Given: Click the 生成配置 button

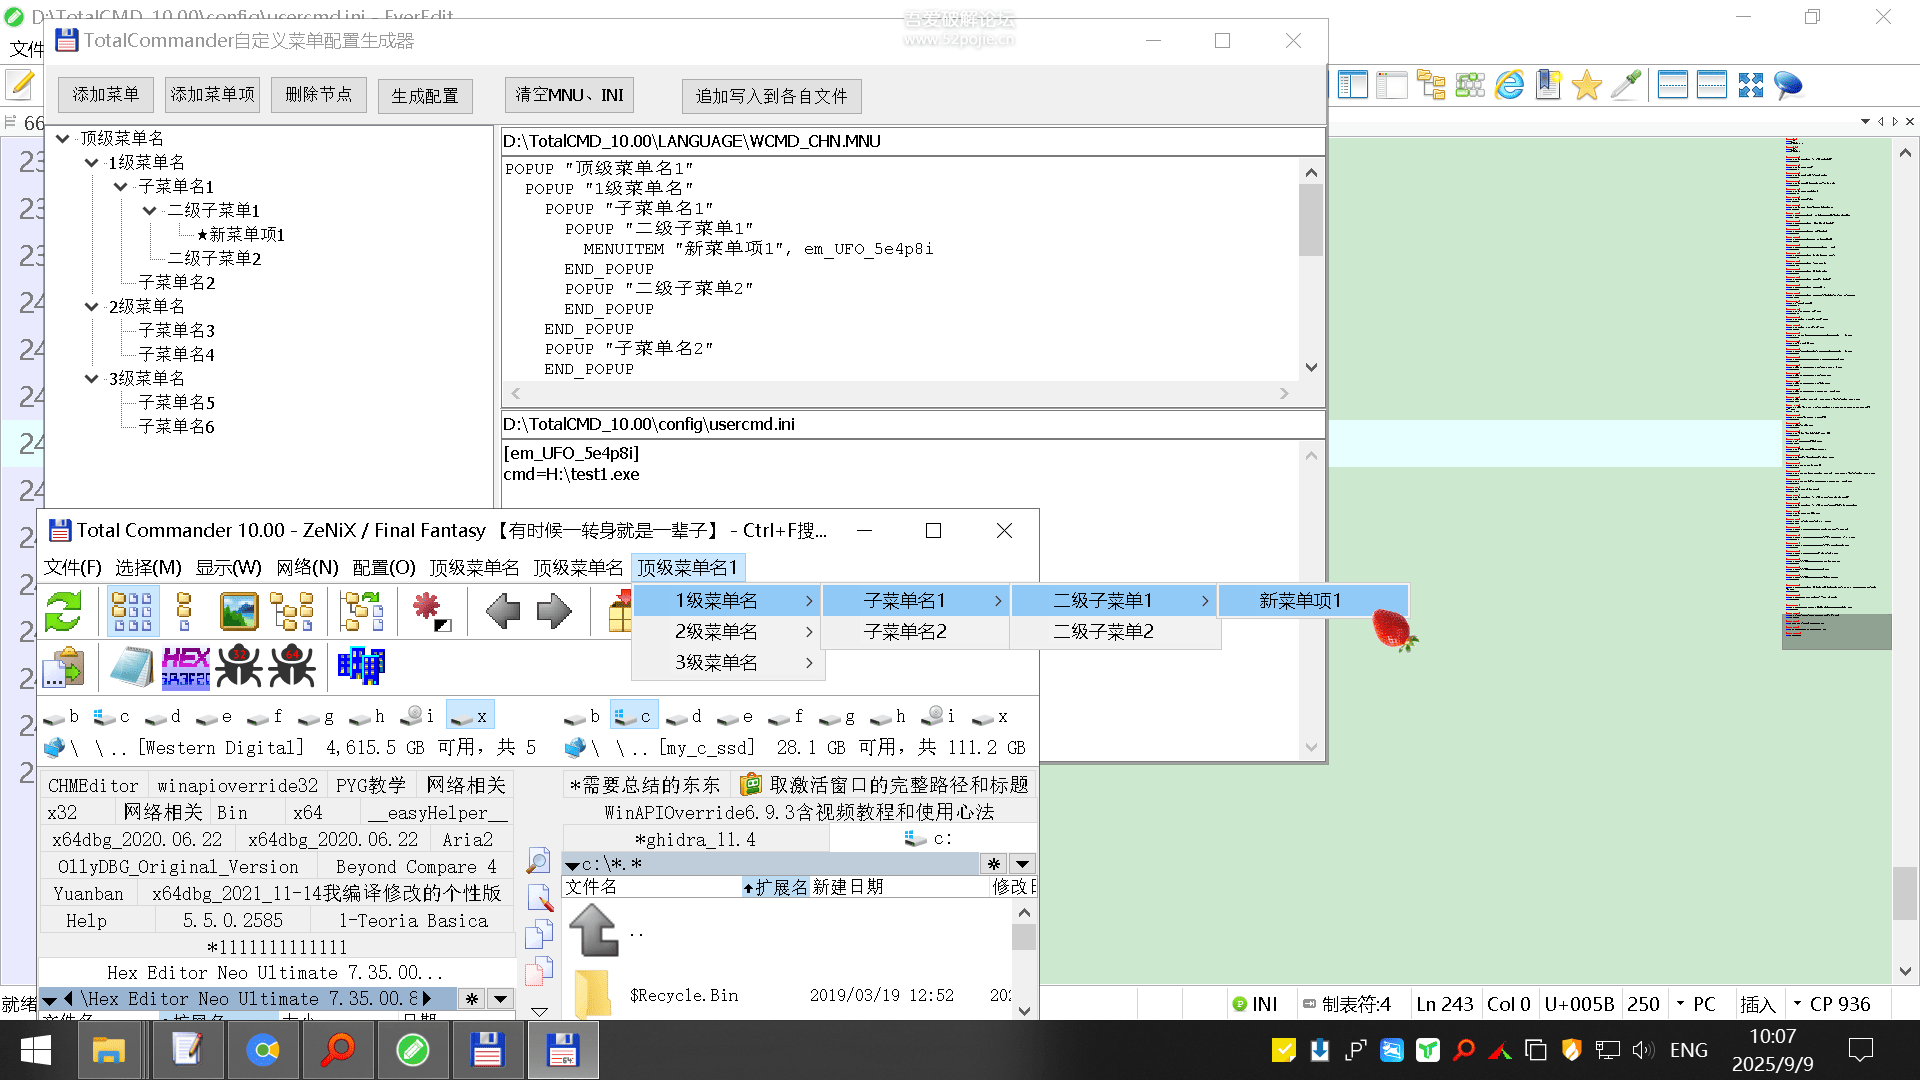Looking at the screenshot, I should (x=425, y=96).
